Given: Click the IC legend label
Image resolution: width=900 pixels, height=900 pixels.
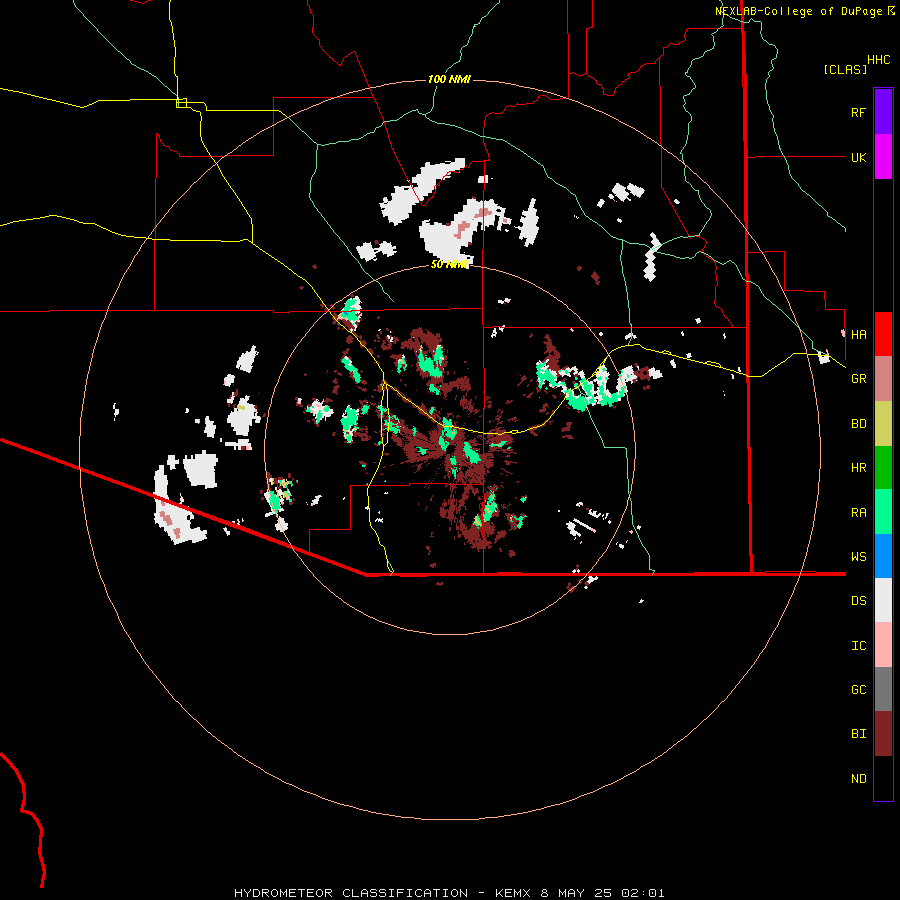Looking at the screenshot, I should click(858, 646).
